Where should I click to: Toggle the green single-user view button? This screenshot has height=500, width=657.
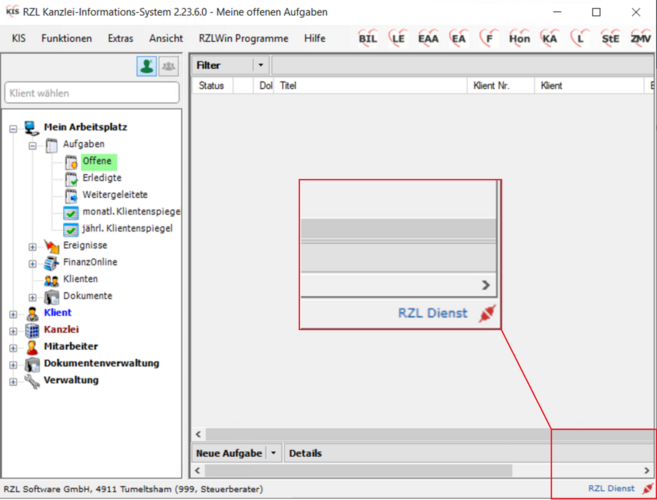[x=146, y=66]
